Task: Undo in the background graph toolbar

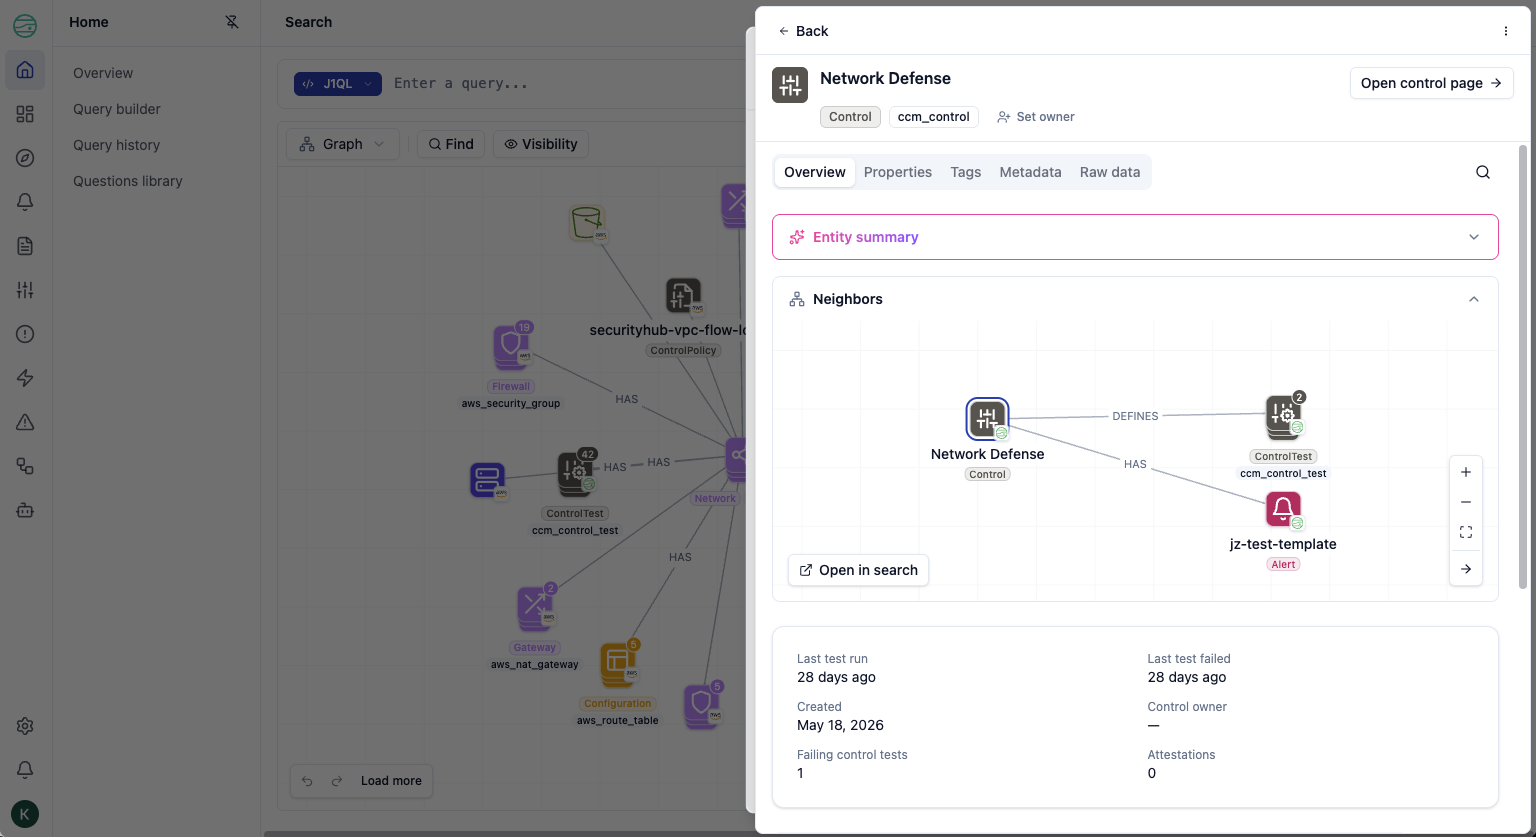Action: tap(307, 781)
